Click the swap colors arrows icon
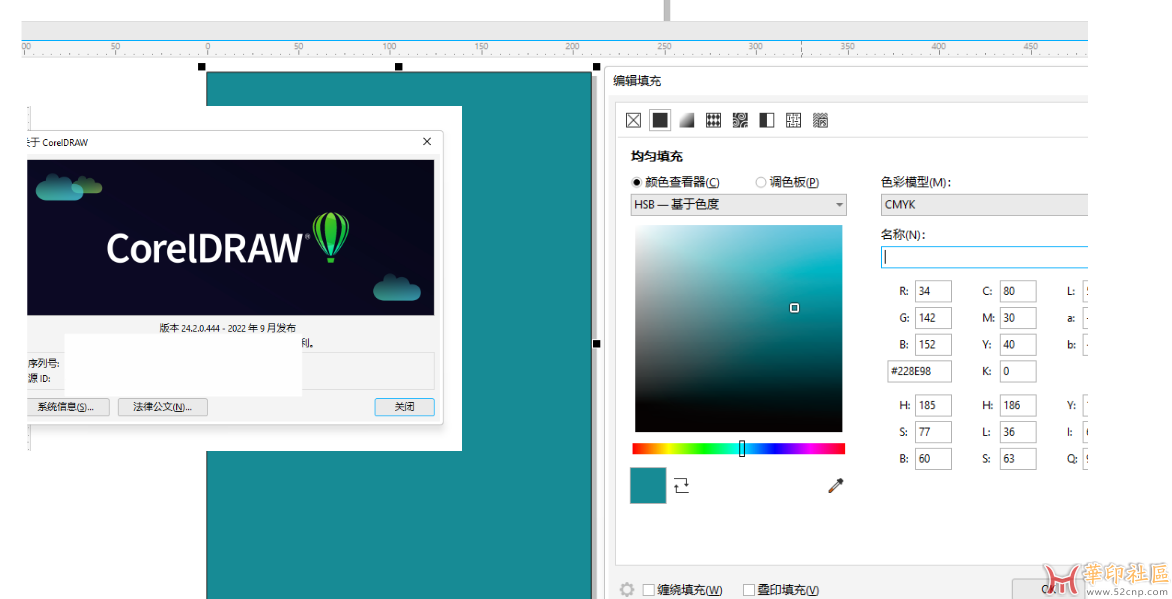 [x=681, y=485]
